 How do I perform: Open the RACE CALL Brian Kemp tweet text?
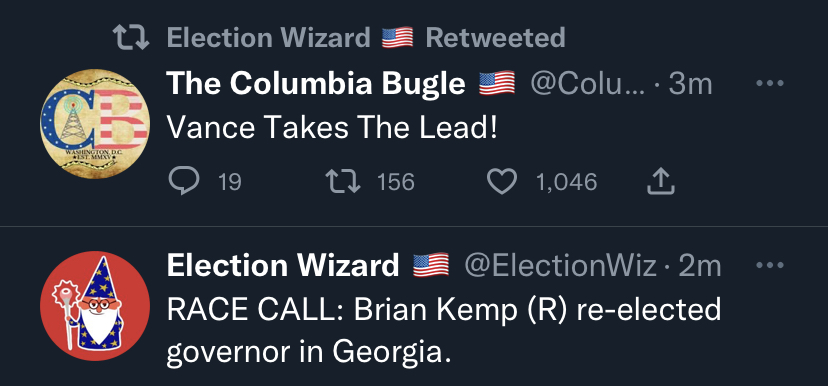tap(444, 331)
